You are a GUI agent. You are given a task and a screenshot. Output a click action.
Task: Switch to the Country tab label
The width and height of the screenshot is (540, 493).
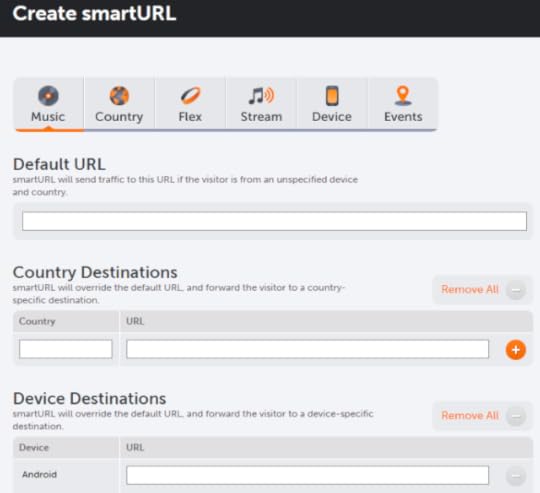tap(119, 117)
